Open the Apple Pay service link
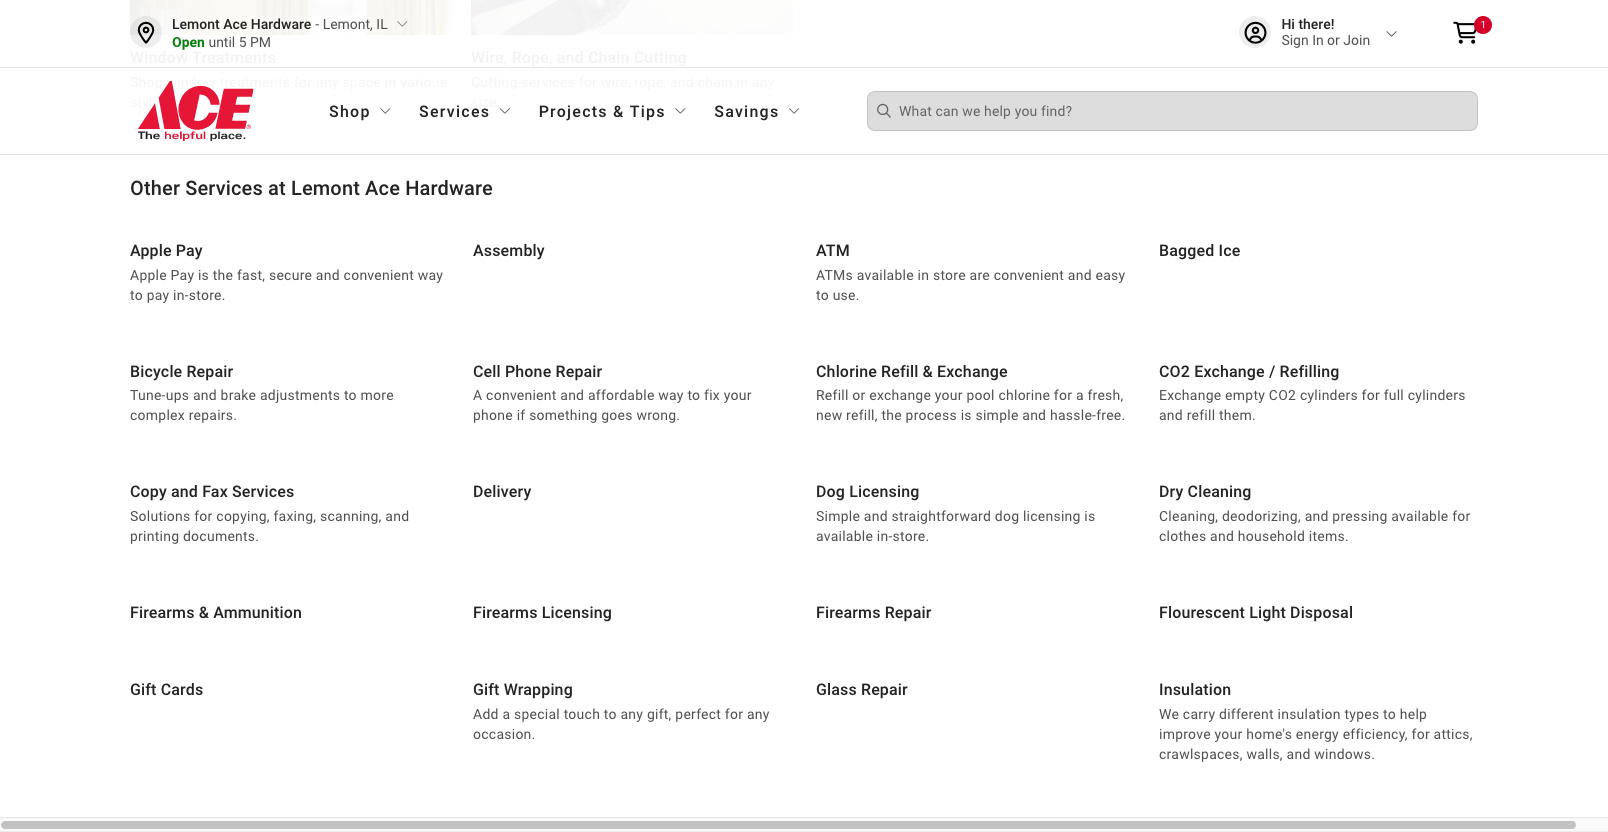The height and width of the screenshot is (832, 1608). click(166, 251)
